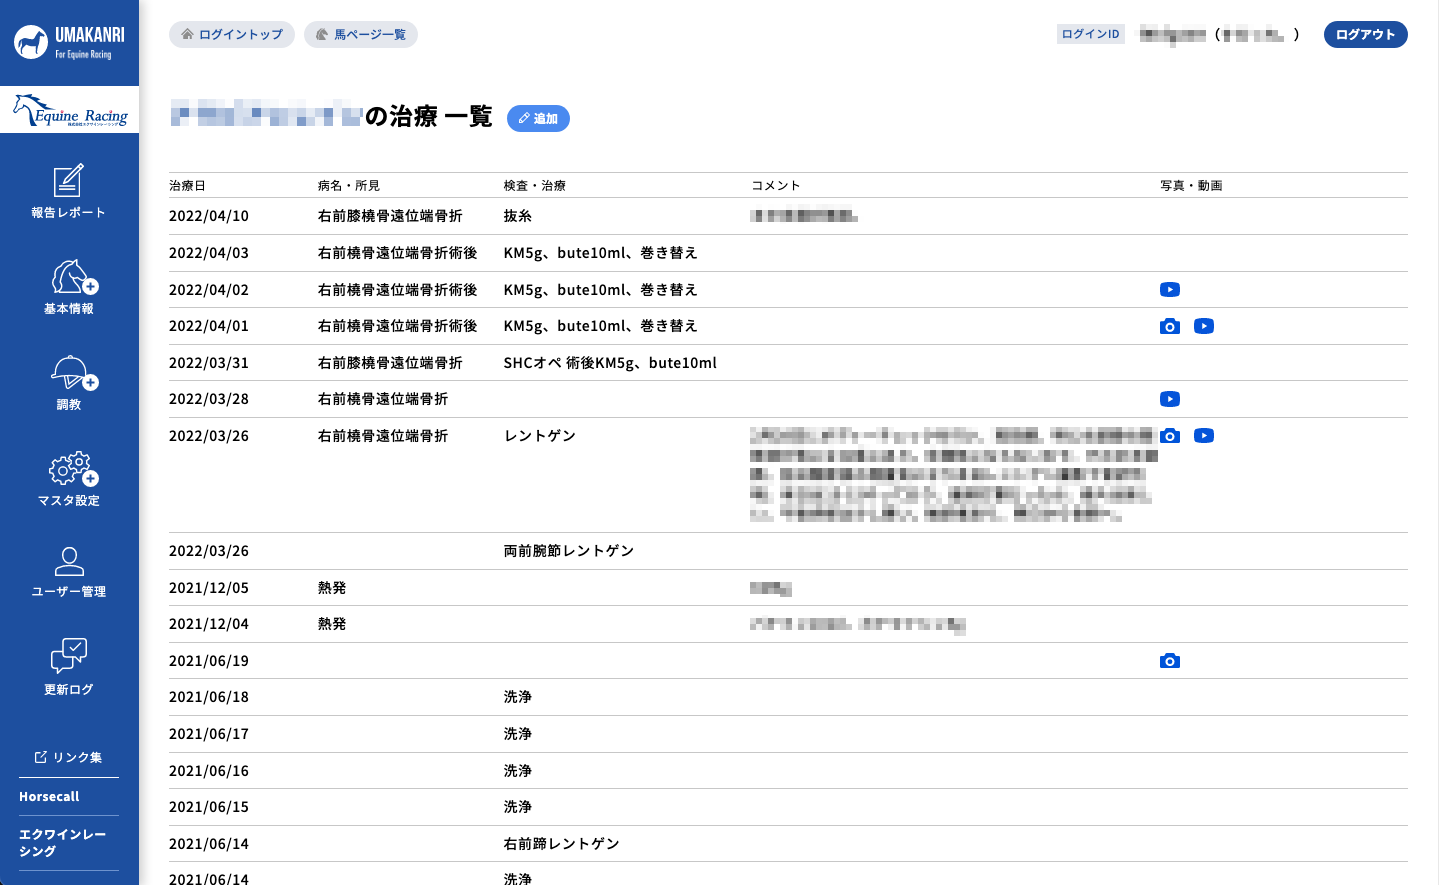Log out using the ログアウト button
This screenshot has height=885, width=1439.
click(1365, 33)
